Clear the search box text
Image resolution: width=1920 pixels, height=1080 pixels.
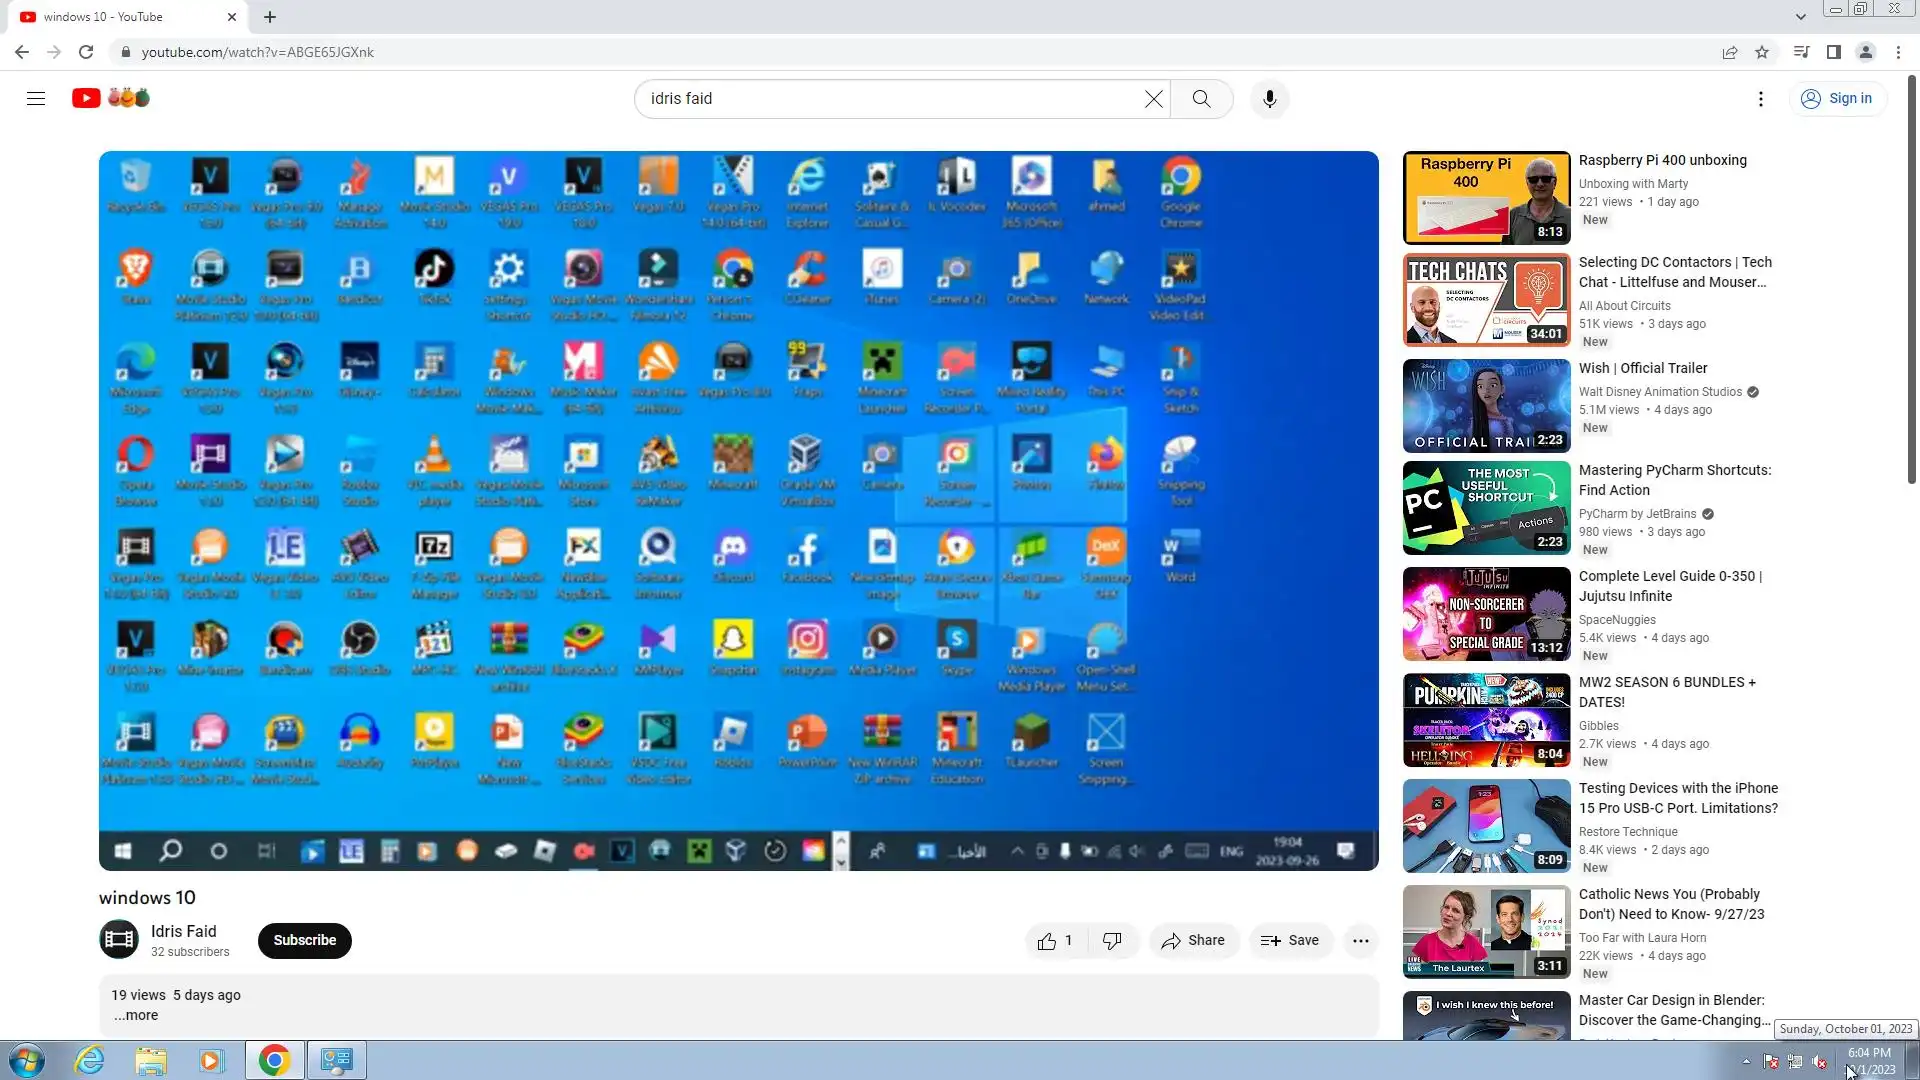[x=1153, y=99]
